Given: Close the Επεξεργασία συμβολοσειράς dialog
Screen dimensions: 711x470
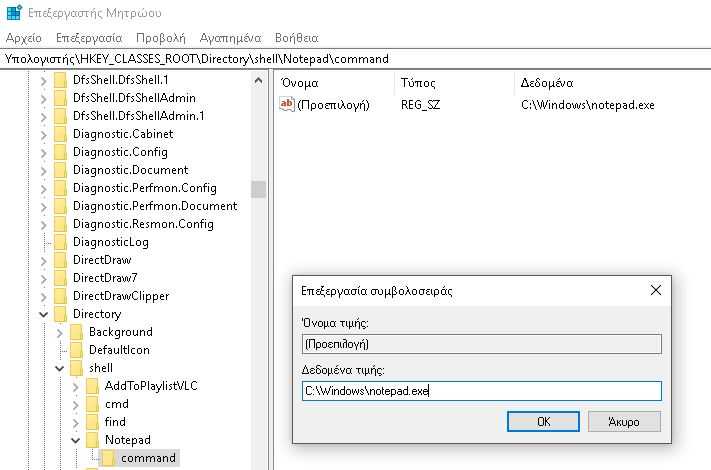Looking at the screenshot, I should [x=656, y=291].
